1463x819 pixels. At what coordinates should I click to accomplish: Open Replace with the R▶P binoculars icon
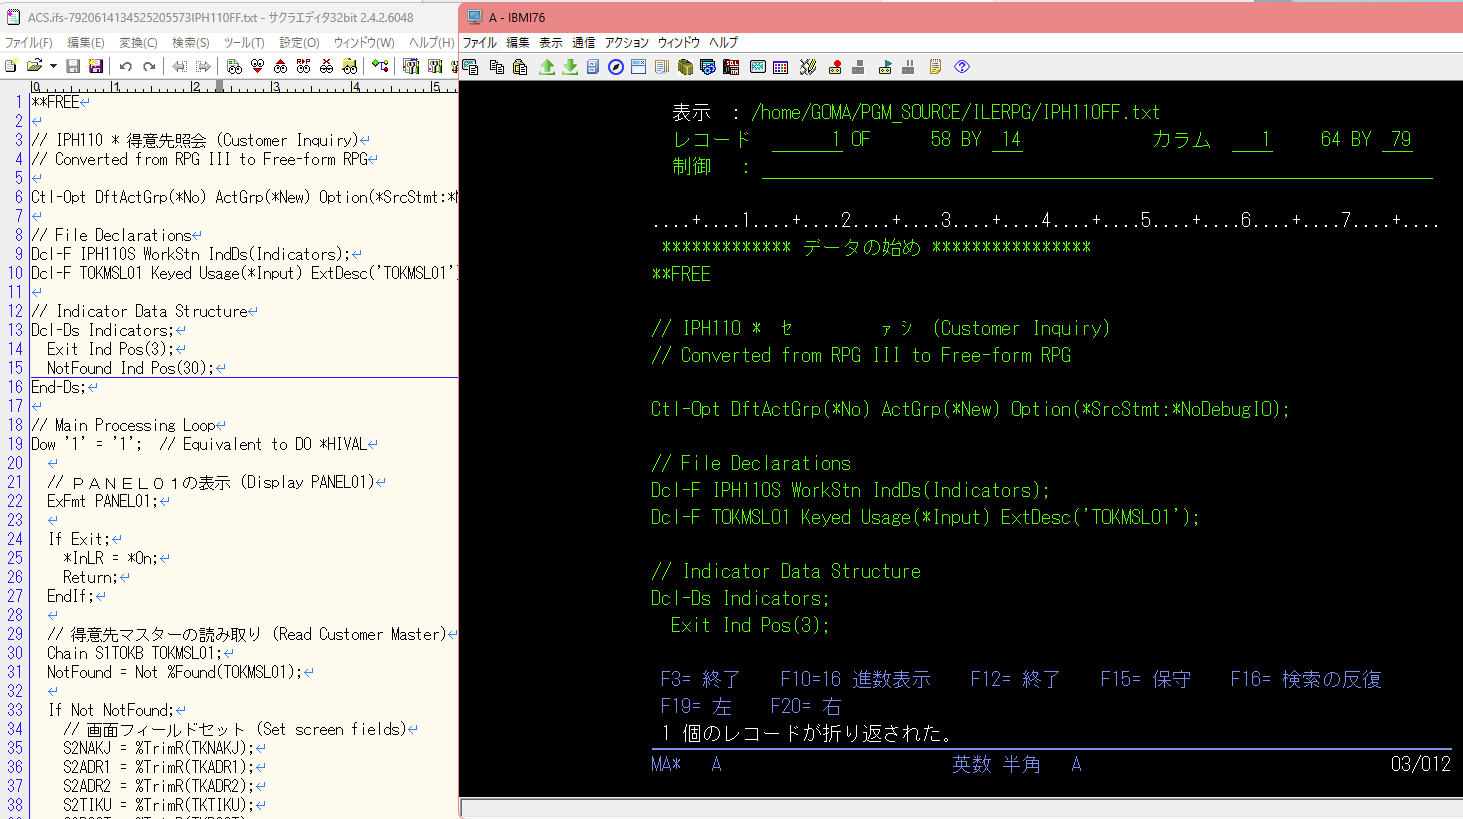pos(303,66)
